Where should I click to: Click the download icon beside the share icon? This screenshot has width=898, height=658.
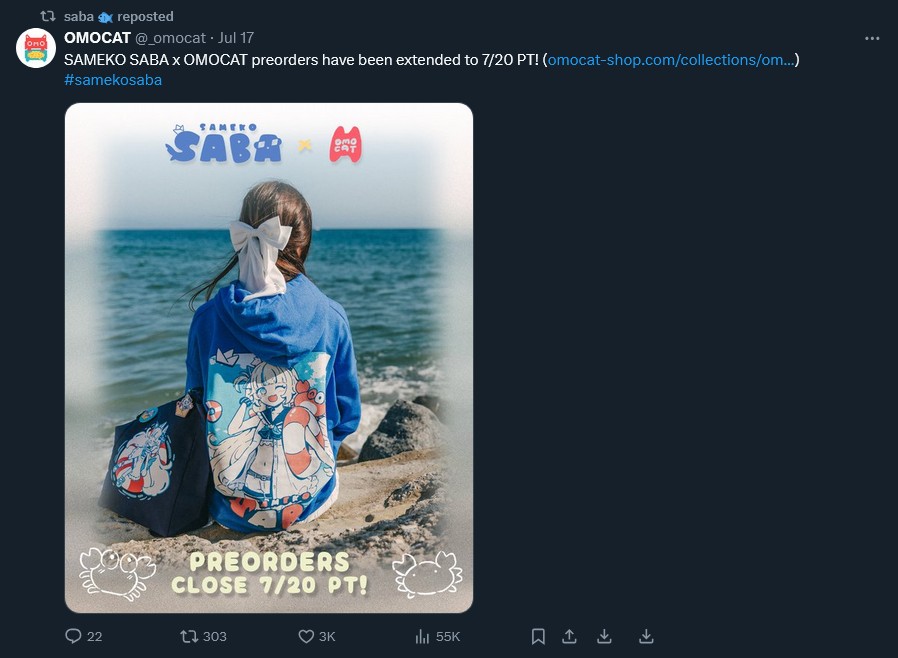point(604,636)
